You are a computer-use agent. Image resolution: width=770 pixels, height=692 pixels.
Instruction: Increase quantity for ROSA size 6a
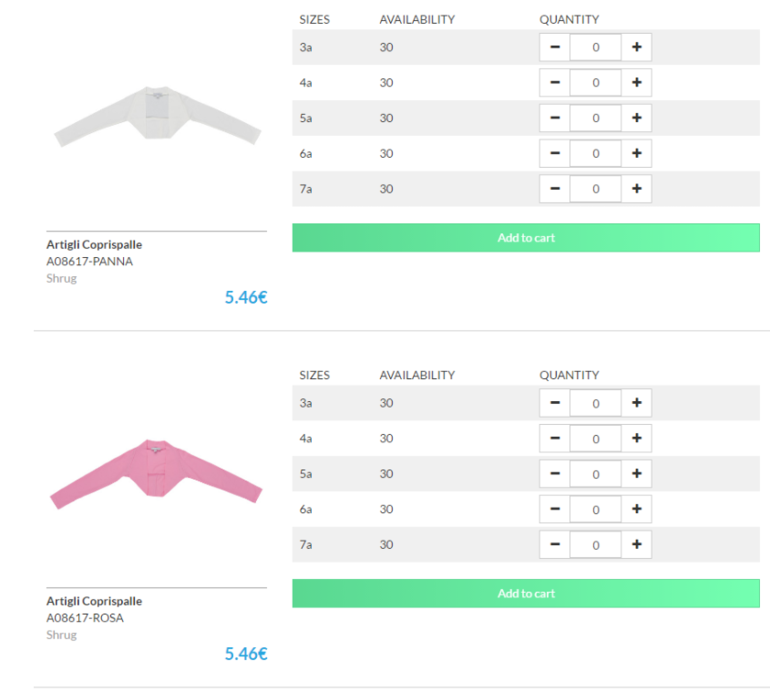point(636,509)
